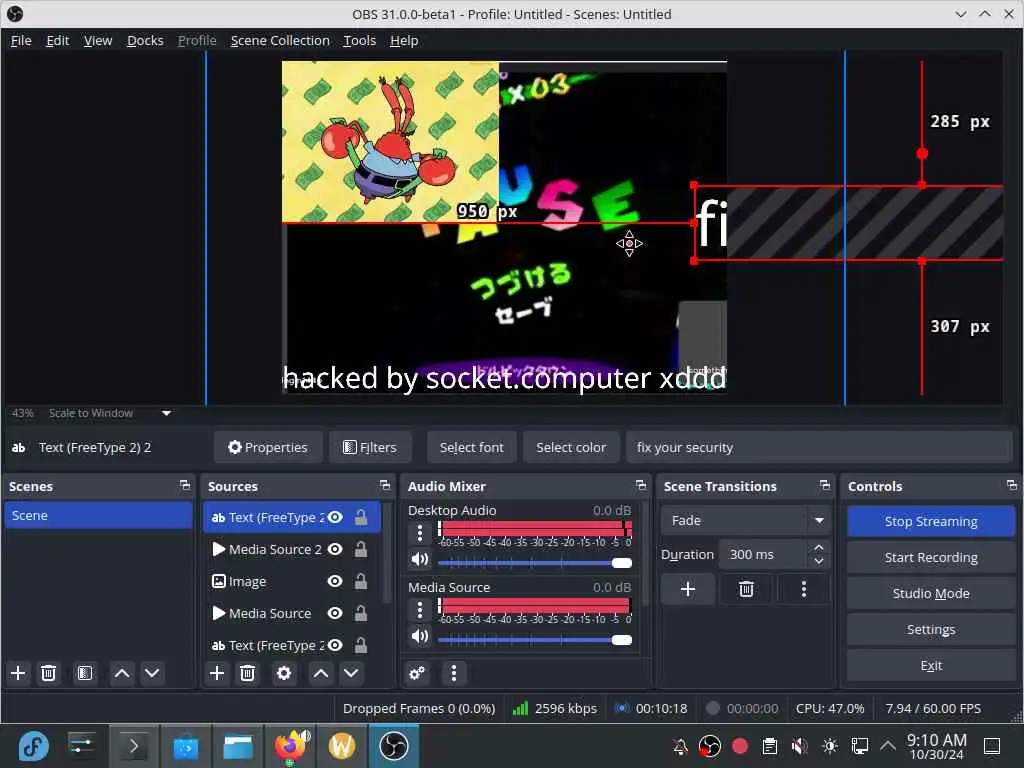The image size is (1024, 768).
Task: Click Select color button
Action: 571,447
